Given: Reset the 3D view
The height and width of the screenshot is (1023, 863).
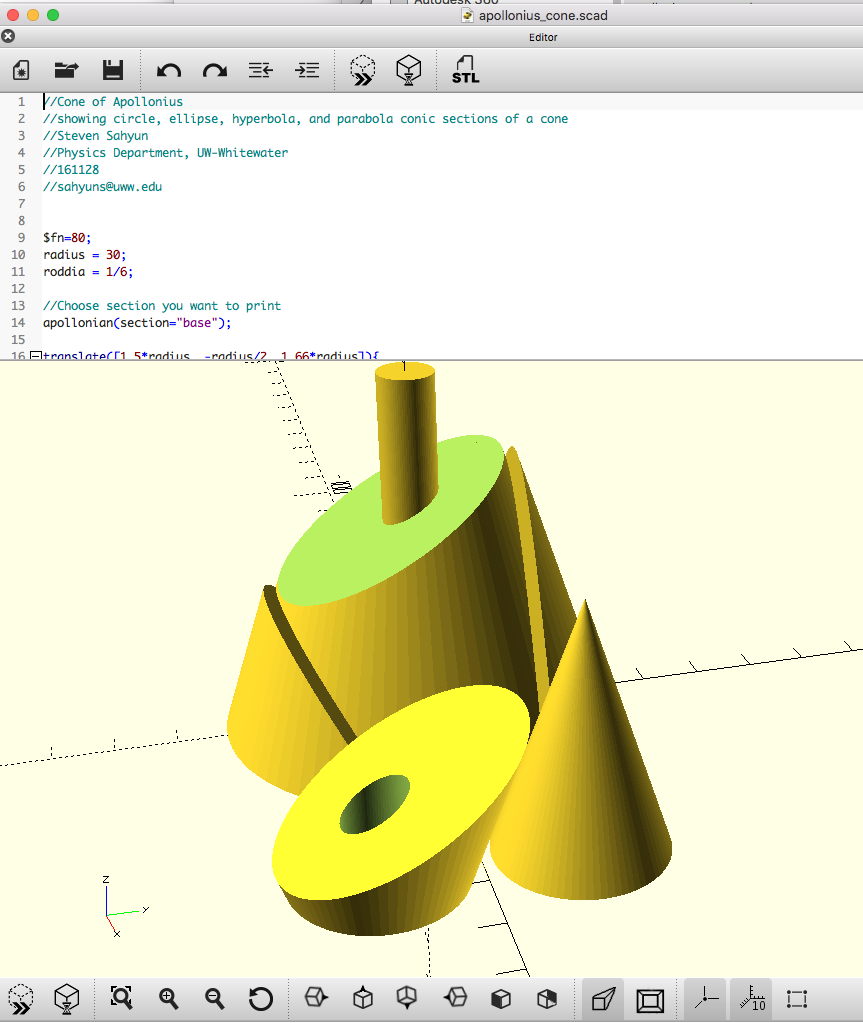Looking at the screenshot, I should coord(260,999).
